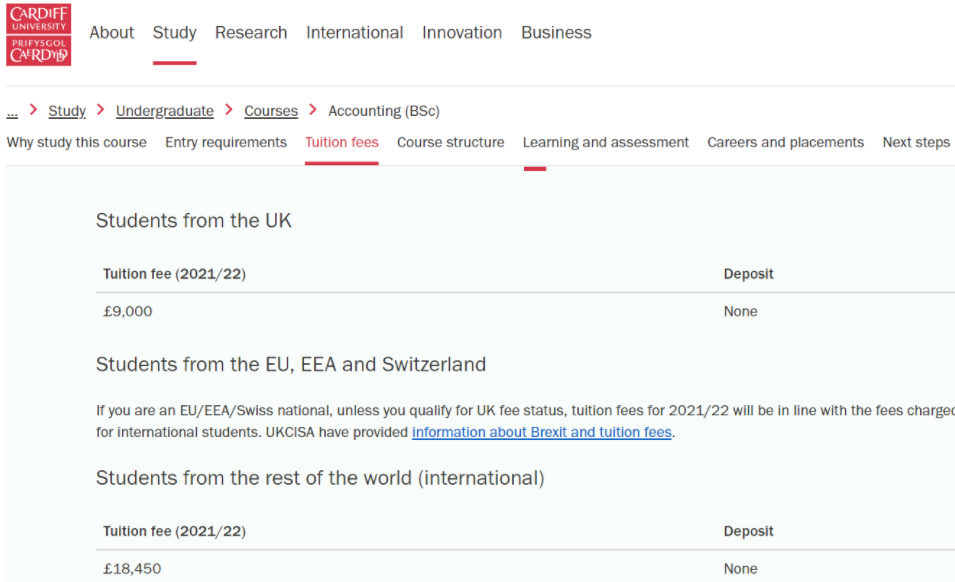Navigate to the Undergraduate breadcrumb
The image size is (955, 582).
click(165, 111)
